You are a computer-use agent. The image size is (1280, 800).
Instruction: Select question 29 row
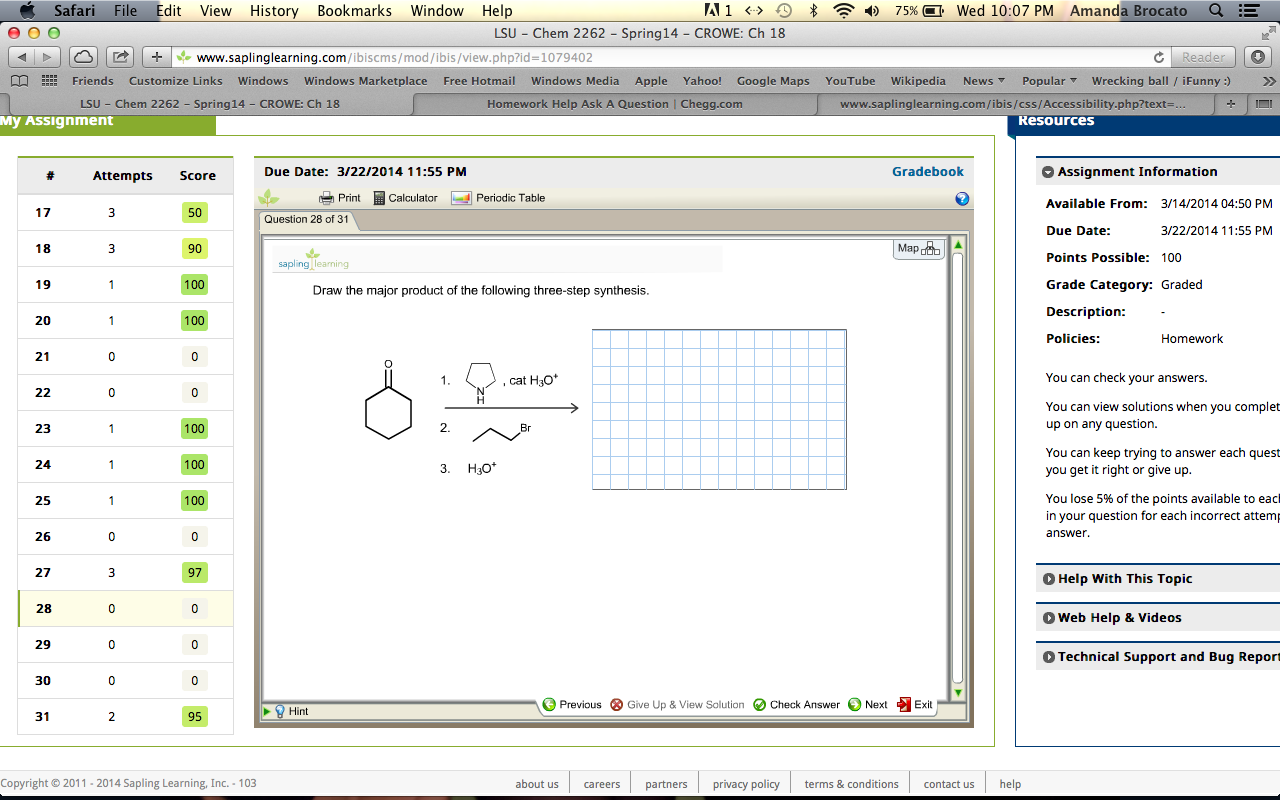(125, 645)
